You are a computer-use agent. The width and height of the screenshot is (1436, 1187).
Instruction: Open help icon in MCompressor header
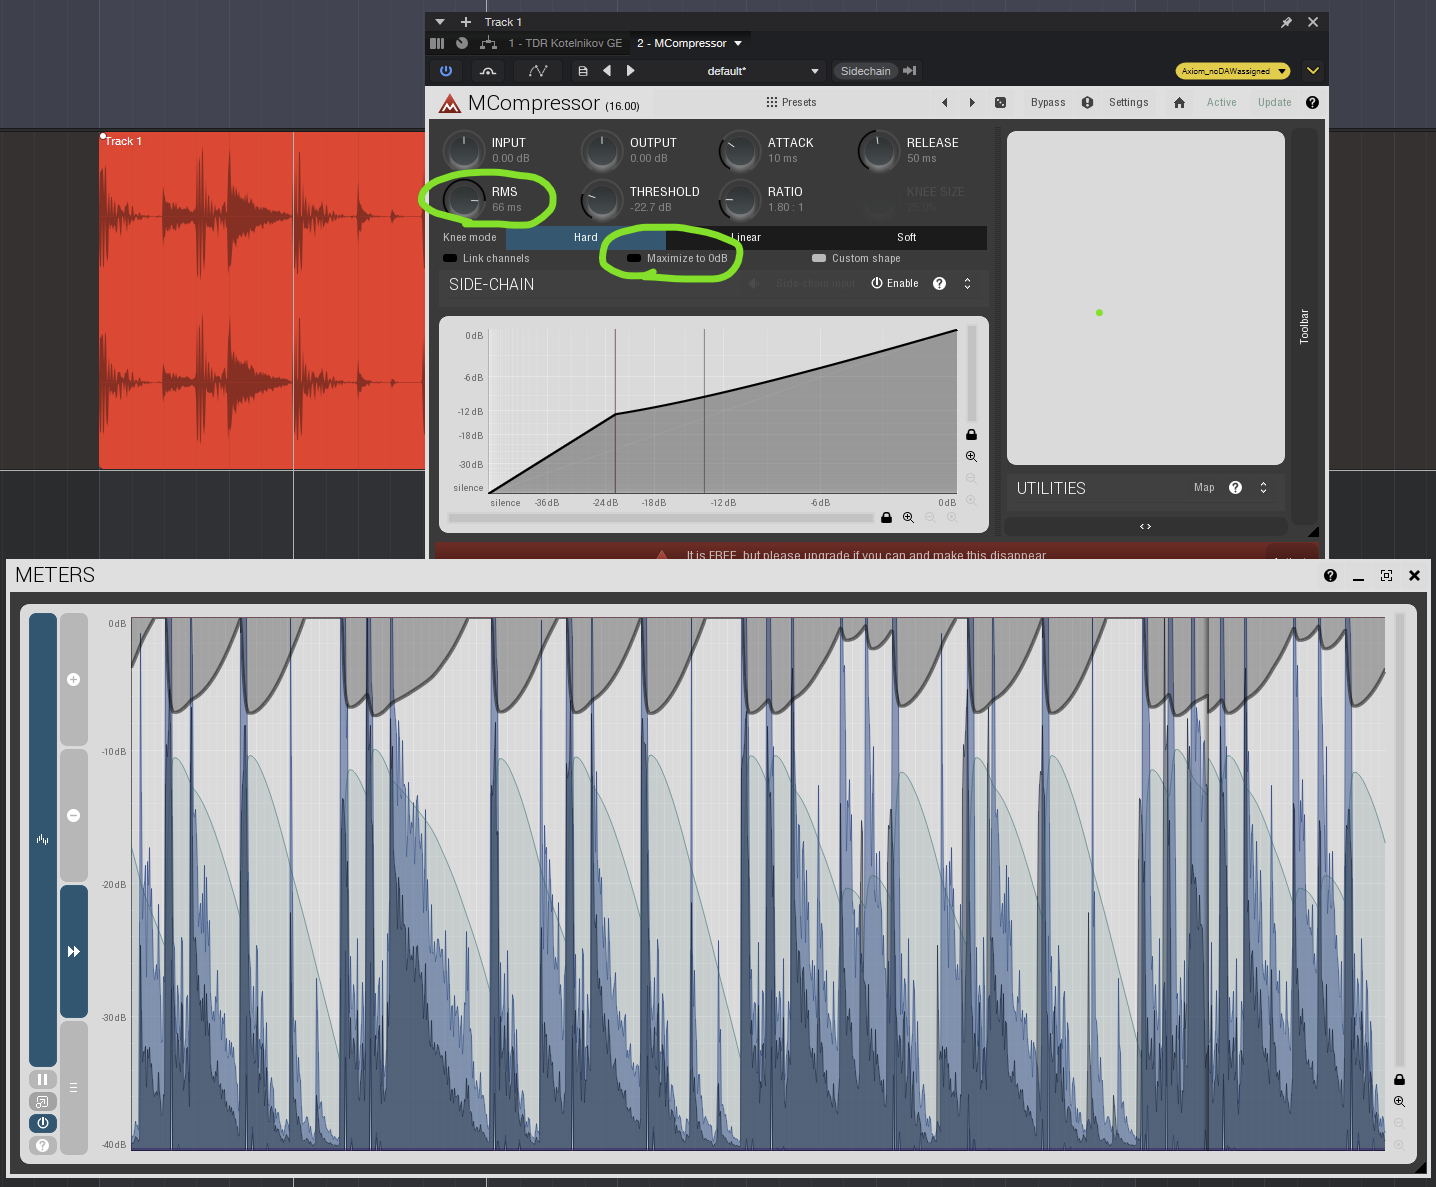[x=1312, y=102]
